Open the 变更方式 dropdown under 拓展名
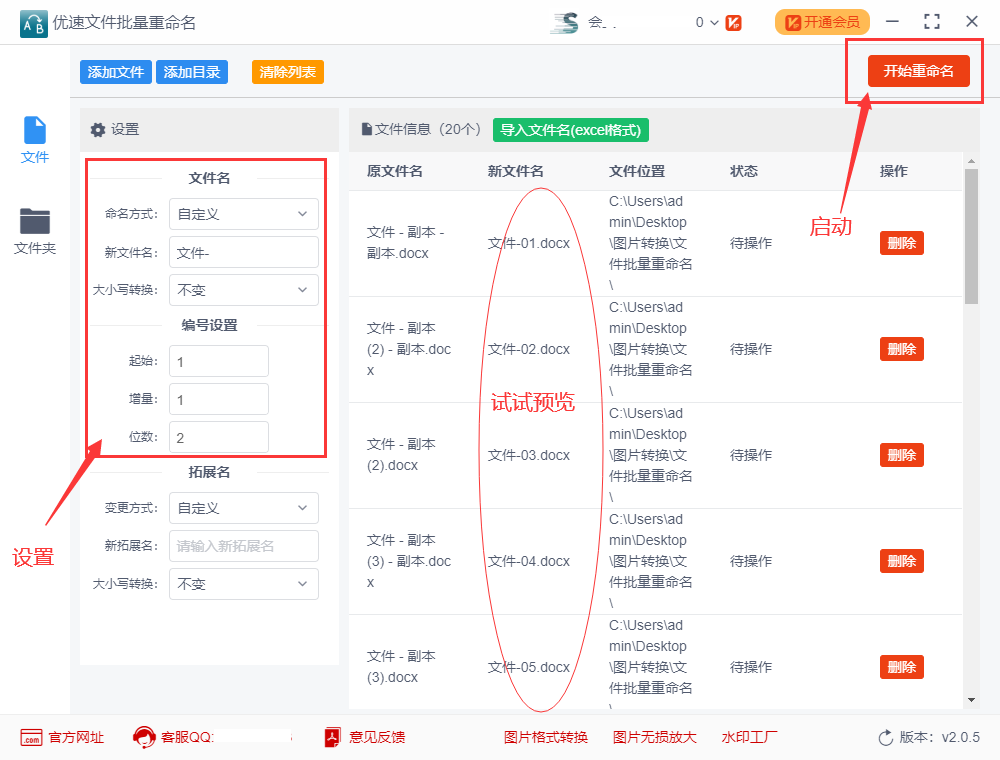This screenshot has width=1000, height=760. pos(243,508)
